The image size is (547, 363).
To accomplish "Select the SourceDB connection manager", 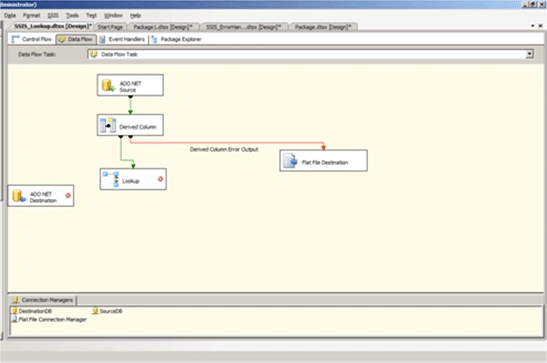I will 107,311.
